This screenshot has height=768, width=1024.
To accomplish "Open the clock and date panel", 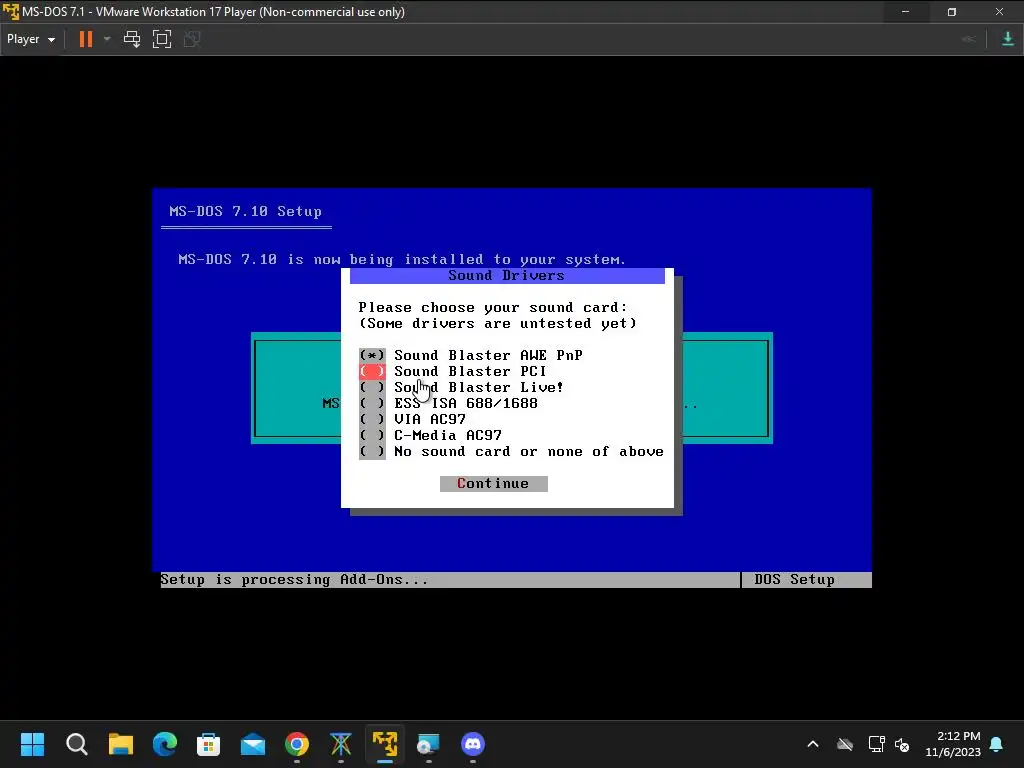I will [x=953, y=744].
